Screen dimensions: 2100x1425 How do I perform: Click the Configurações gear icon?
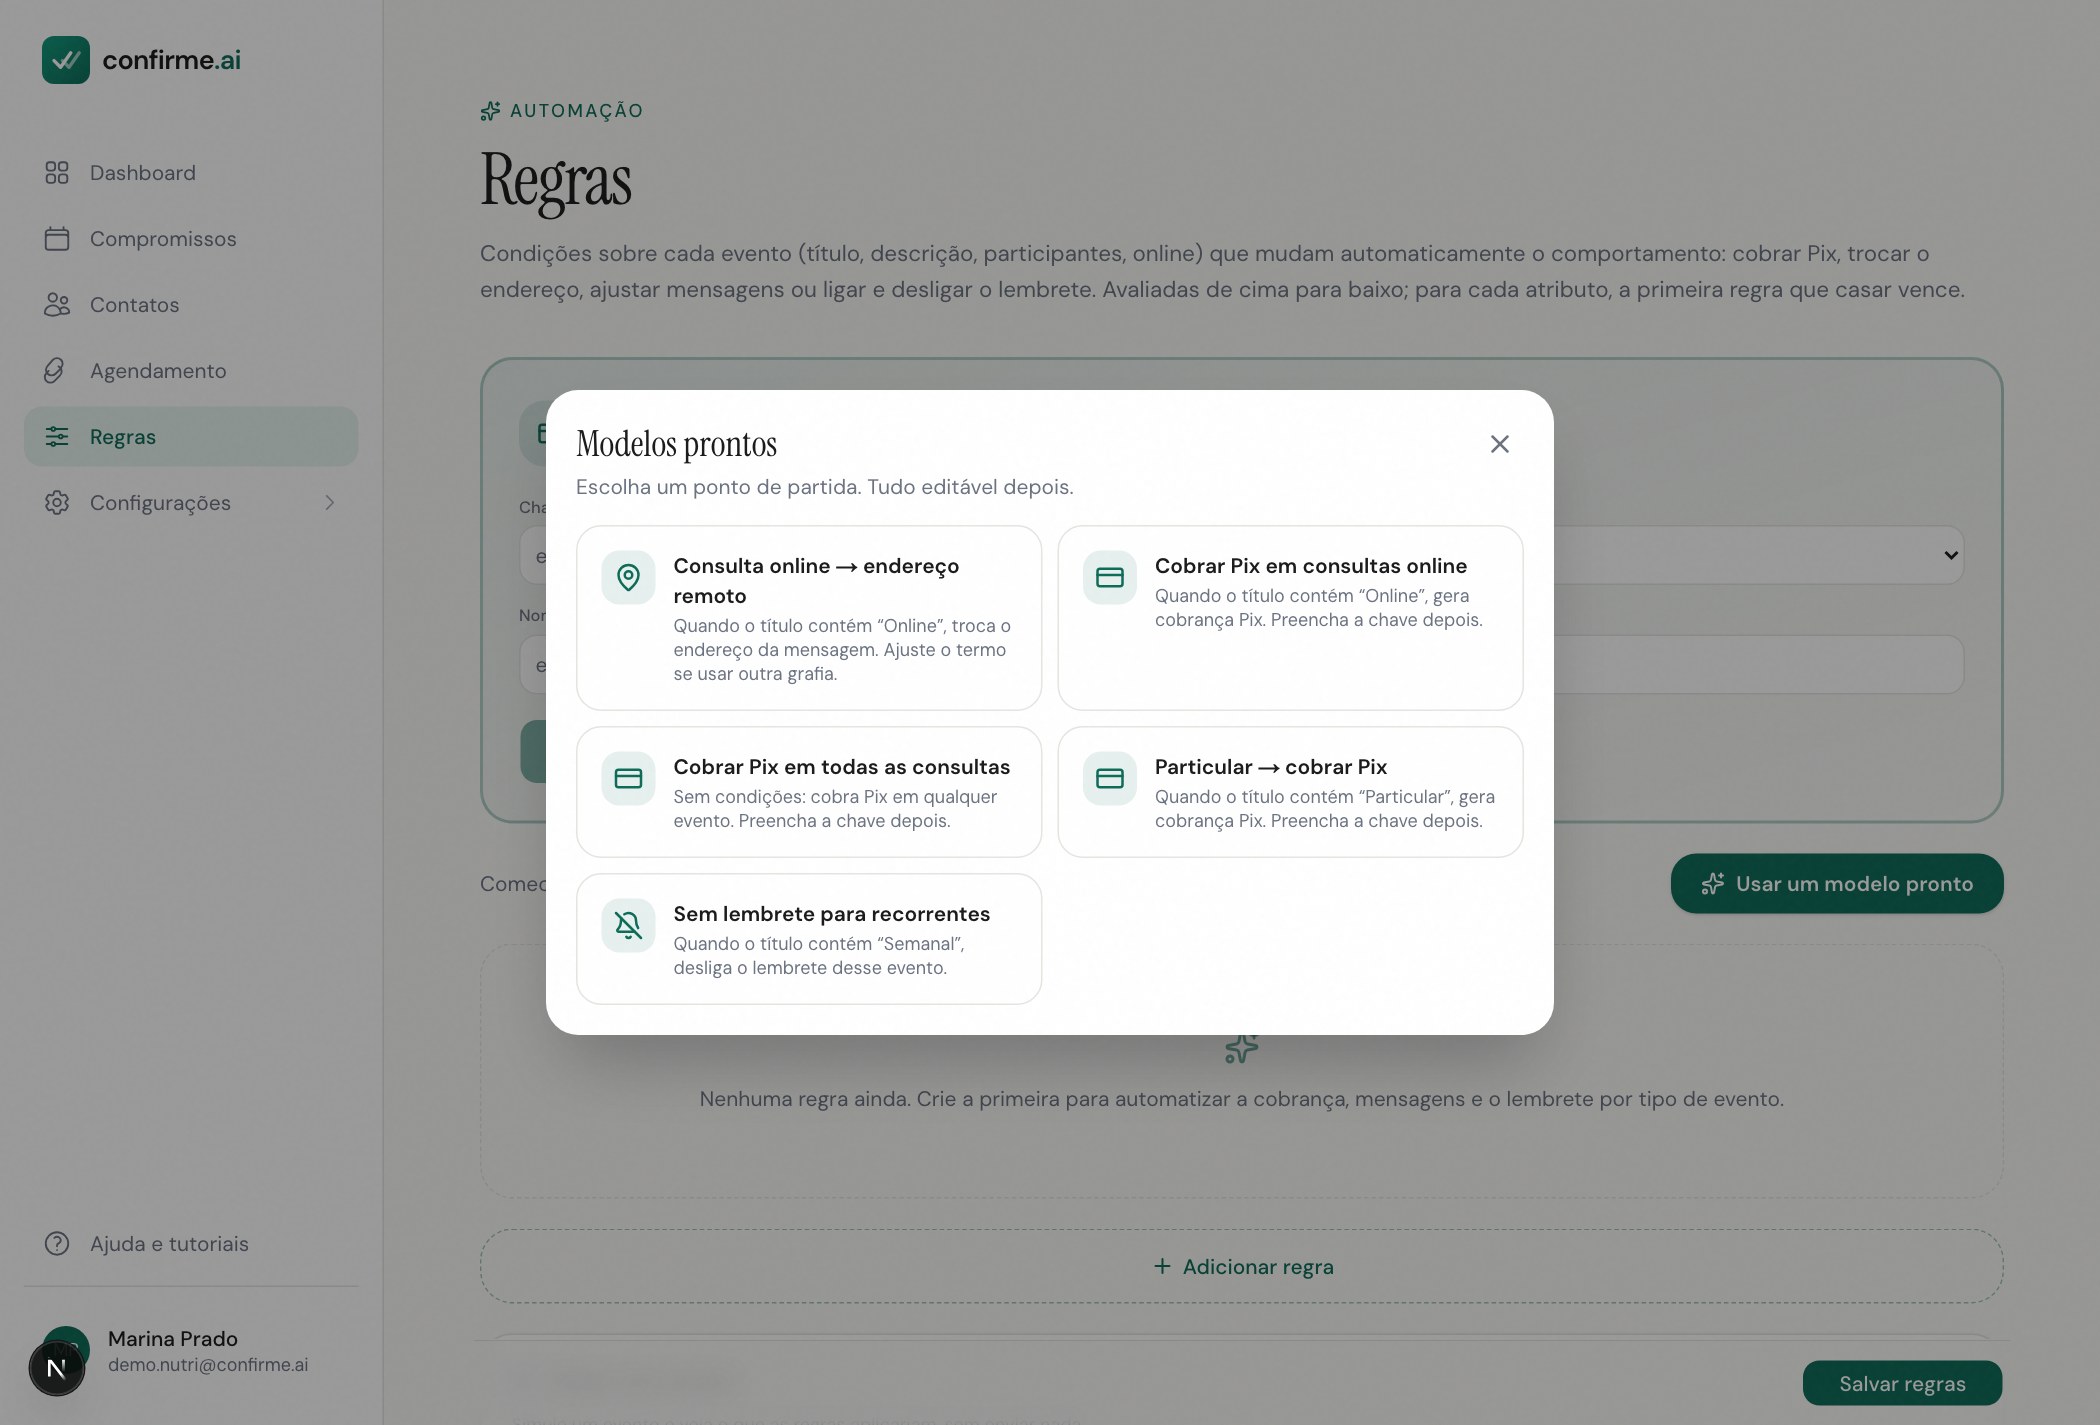pos(57,503)
